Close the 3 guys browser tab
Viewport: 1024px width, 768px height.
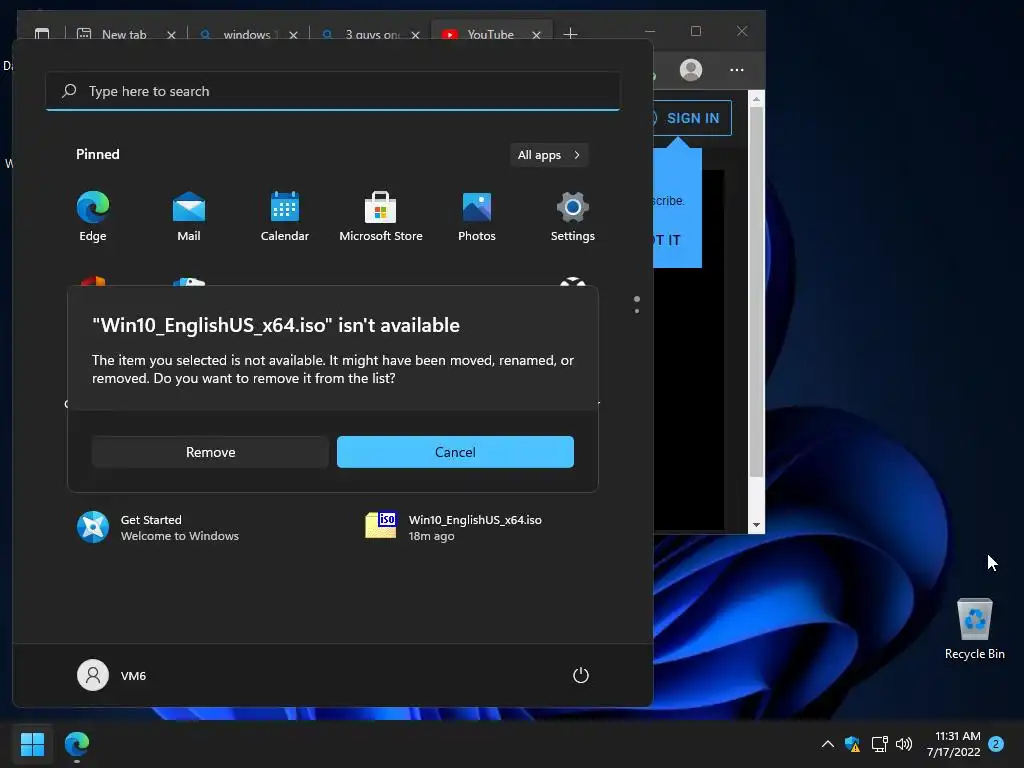point(415,35)
